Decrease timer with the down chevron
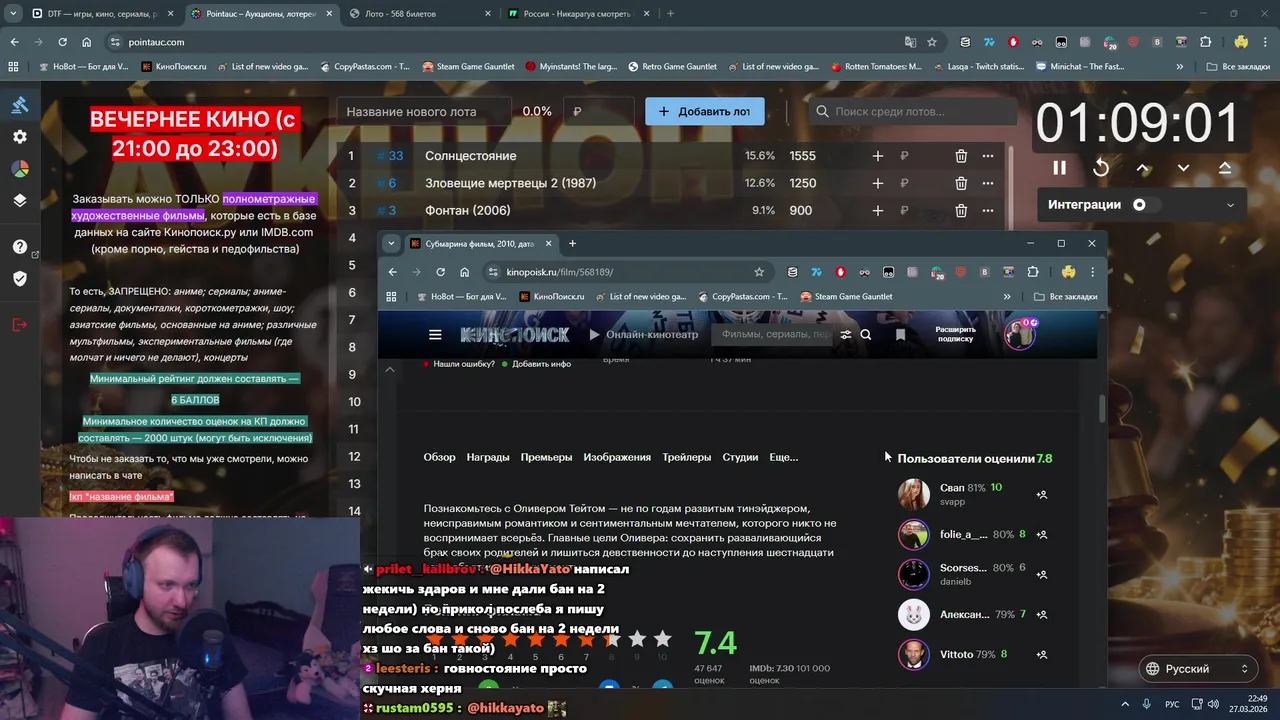 (1183, 168)
